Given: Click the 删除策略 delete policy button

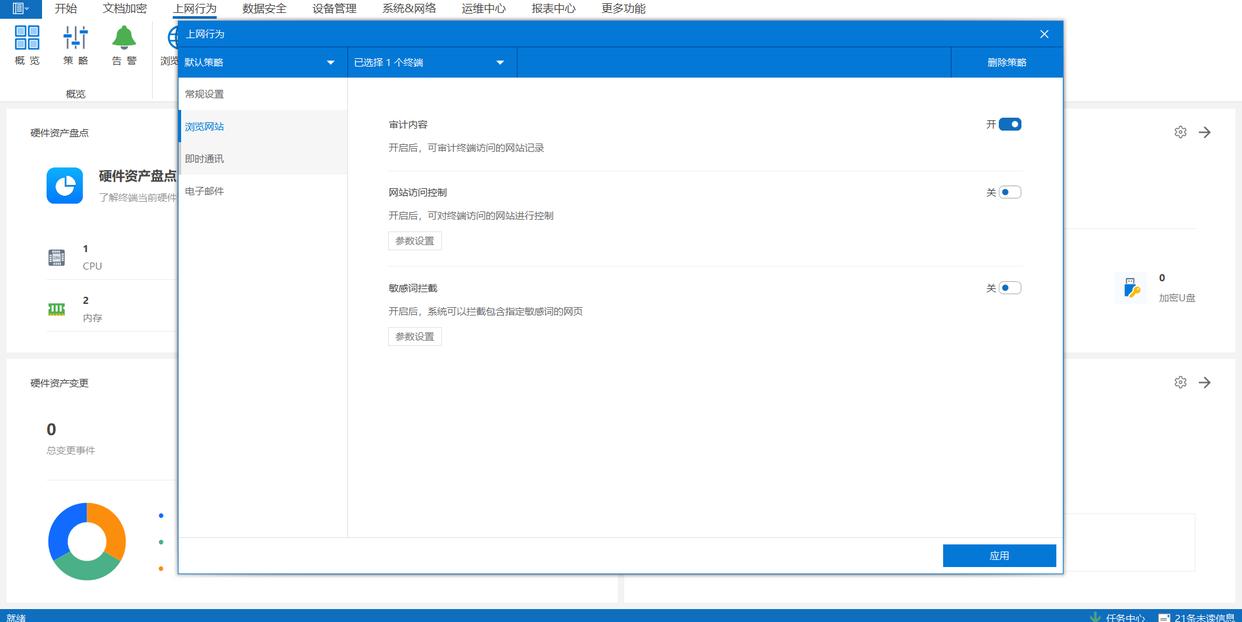Looking at the screenshot, I should pos(1006,63).
